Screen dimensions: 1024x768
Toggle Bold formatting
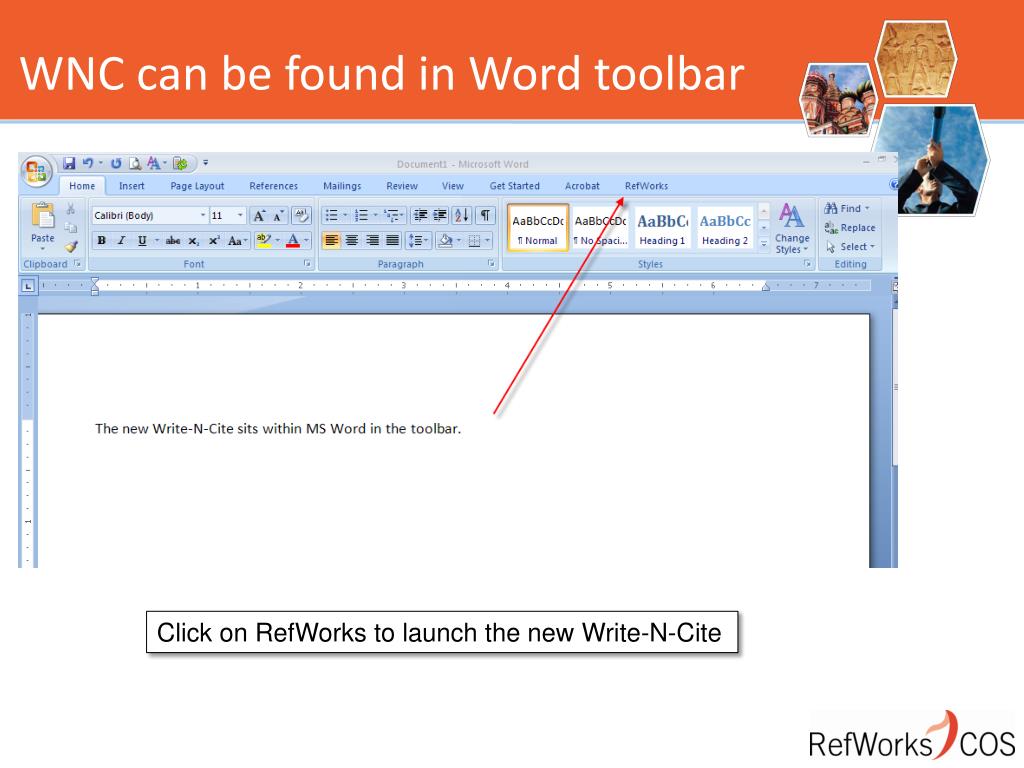click(101, 241)
